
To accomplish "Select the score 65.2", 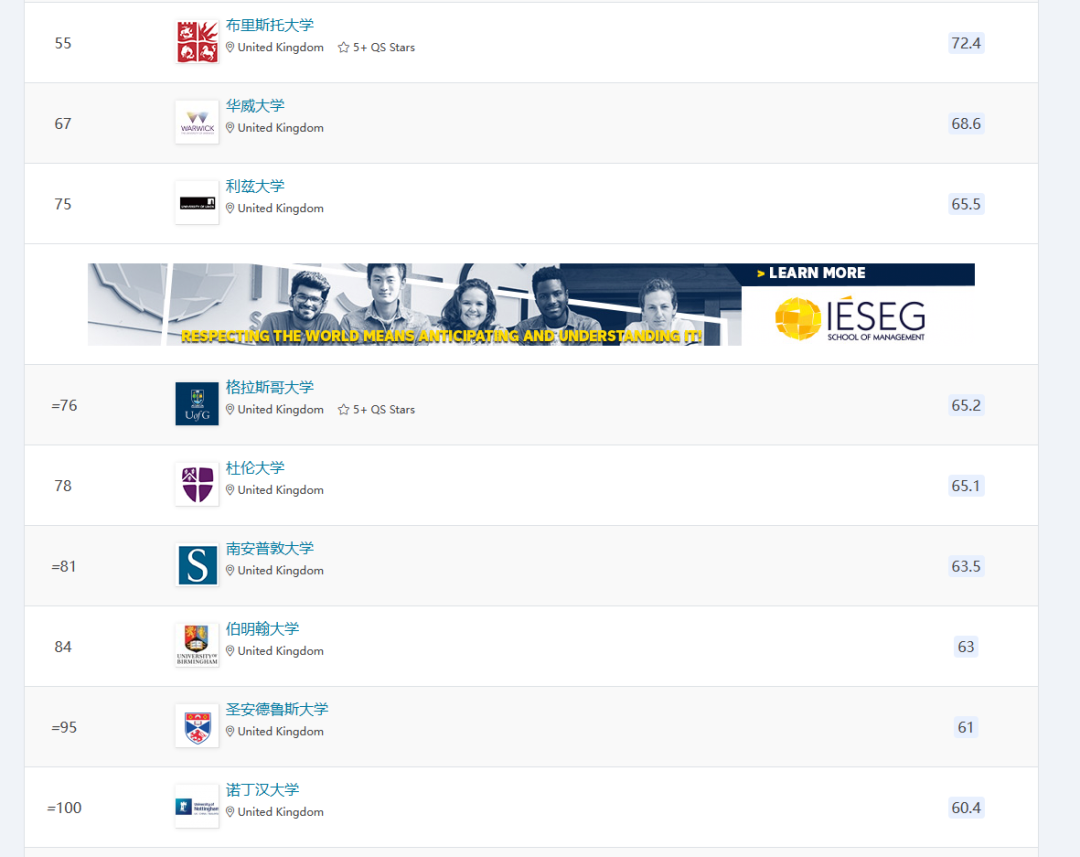I will [x=966, y=406].
